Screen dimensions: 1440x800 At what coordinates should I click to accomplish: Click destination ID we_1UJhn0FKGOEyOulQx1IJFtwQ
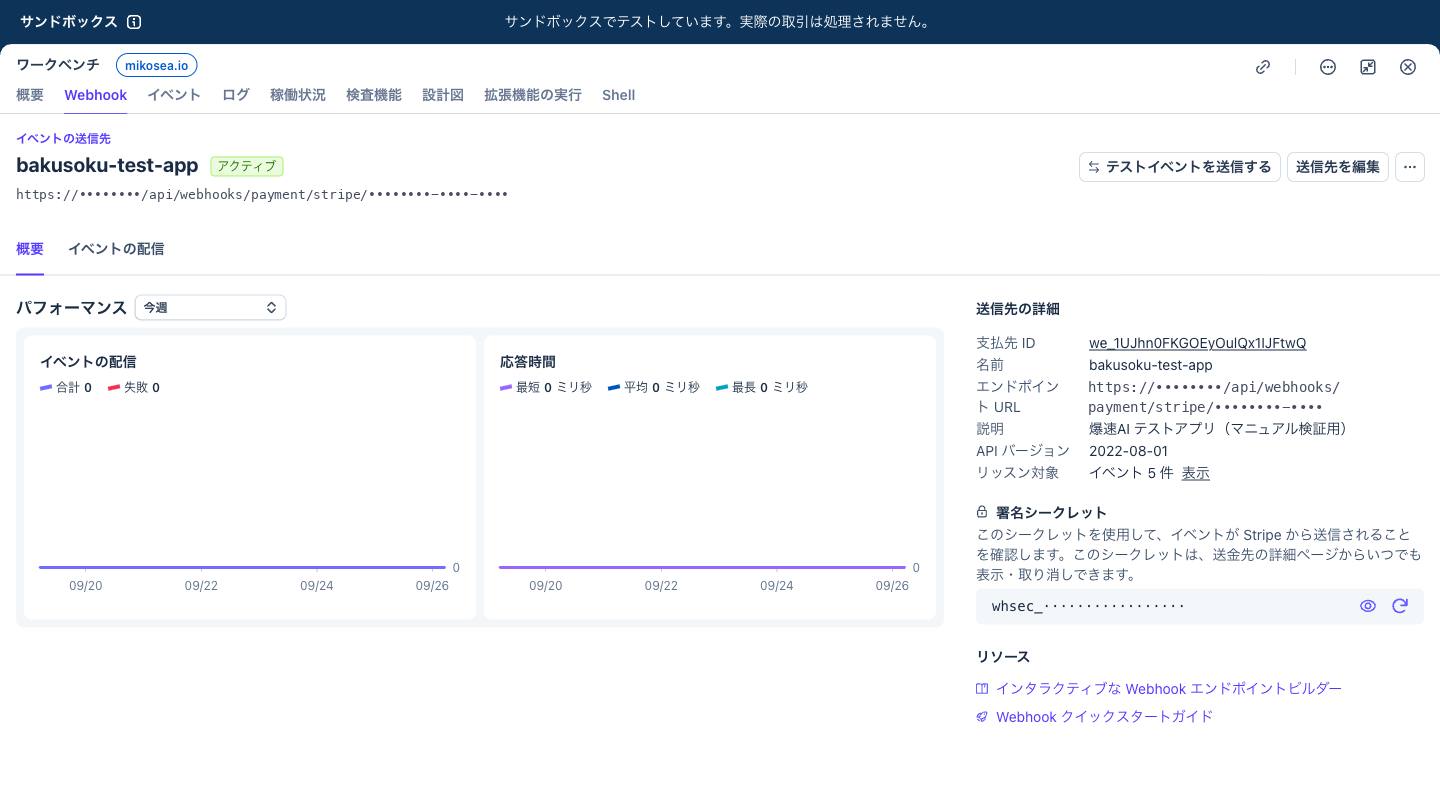(1198, 343)
